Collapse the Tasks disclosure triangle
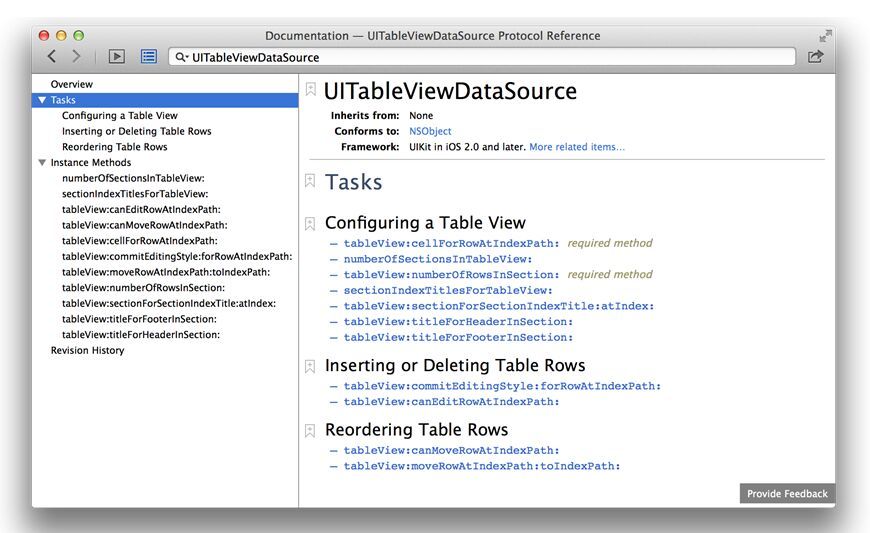This screenshot has width=870, height=533. tap(42, 100)
